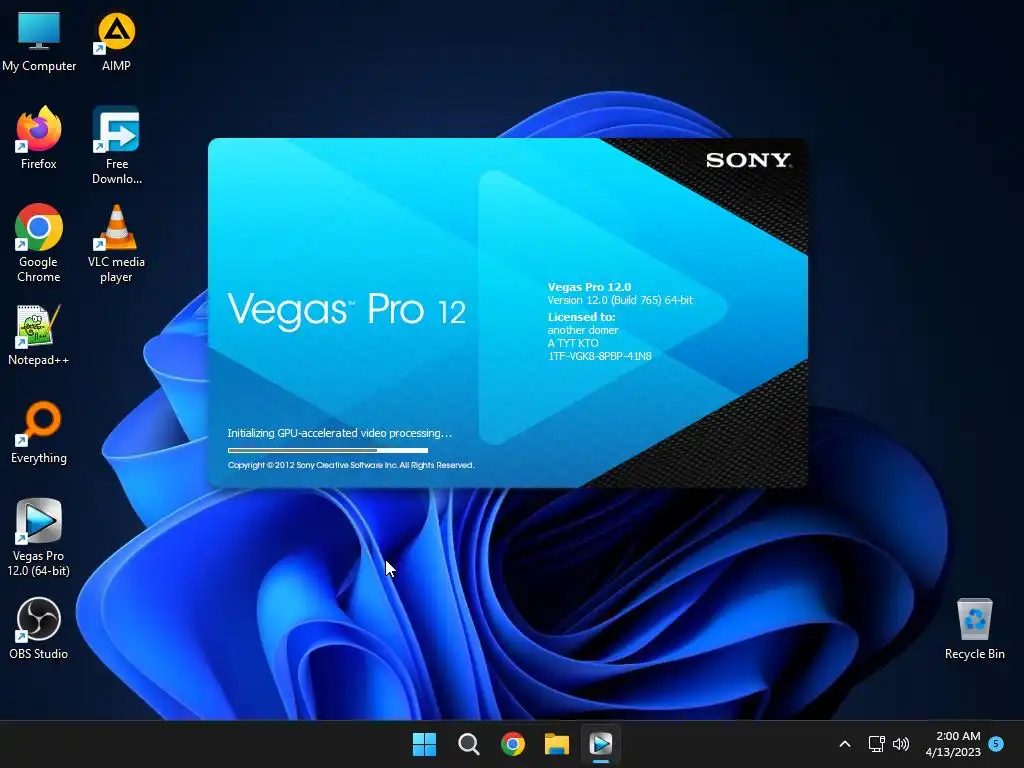Click "Initializing GPU-accelerated video processing" text
This screenshot has height=768, width=1024.
coord(339,433)
